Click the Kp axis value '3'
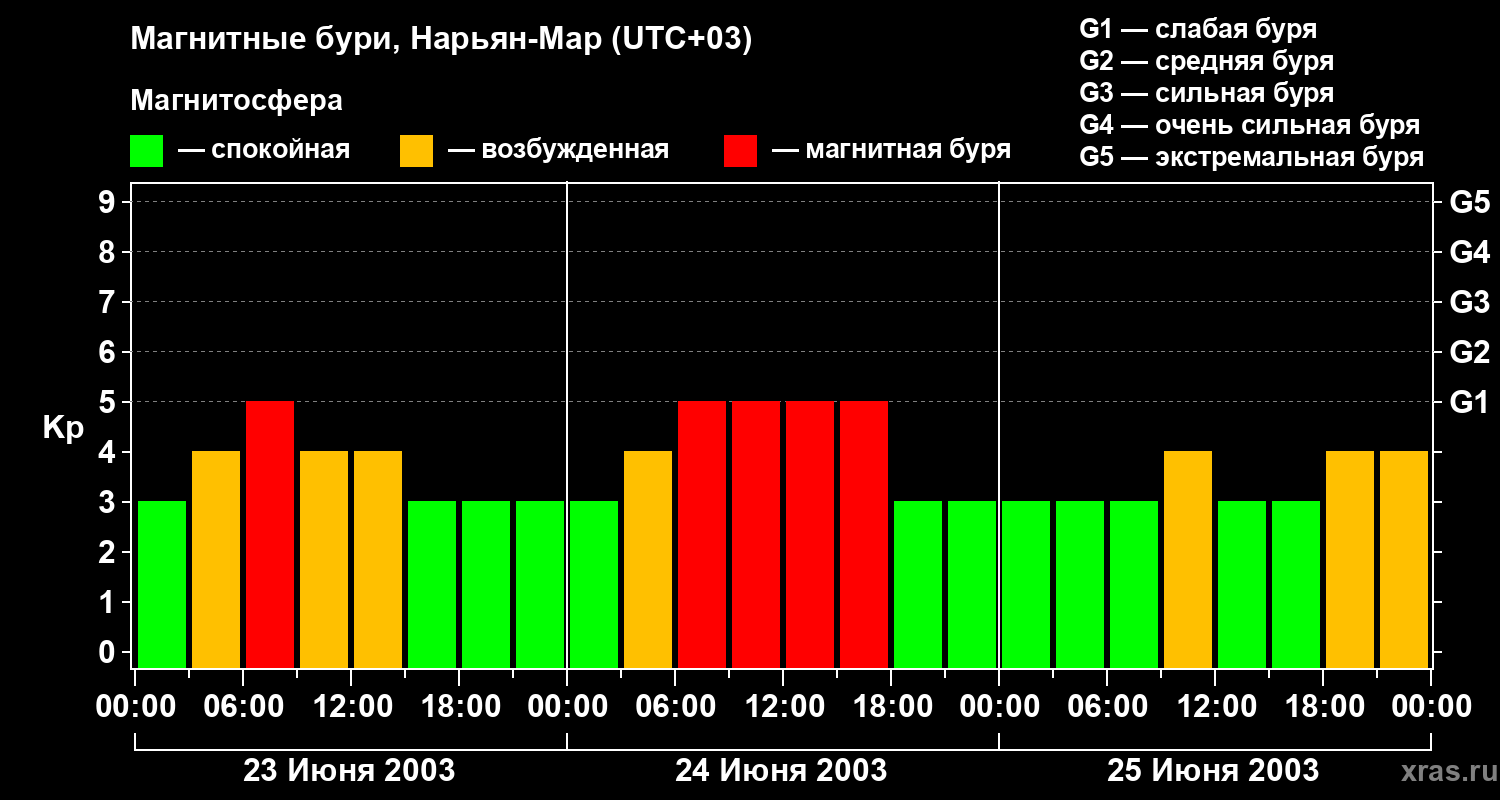Screen dimensions: 1500x800 tap(109, 502)
